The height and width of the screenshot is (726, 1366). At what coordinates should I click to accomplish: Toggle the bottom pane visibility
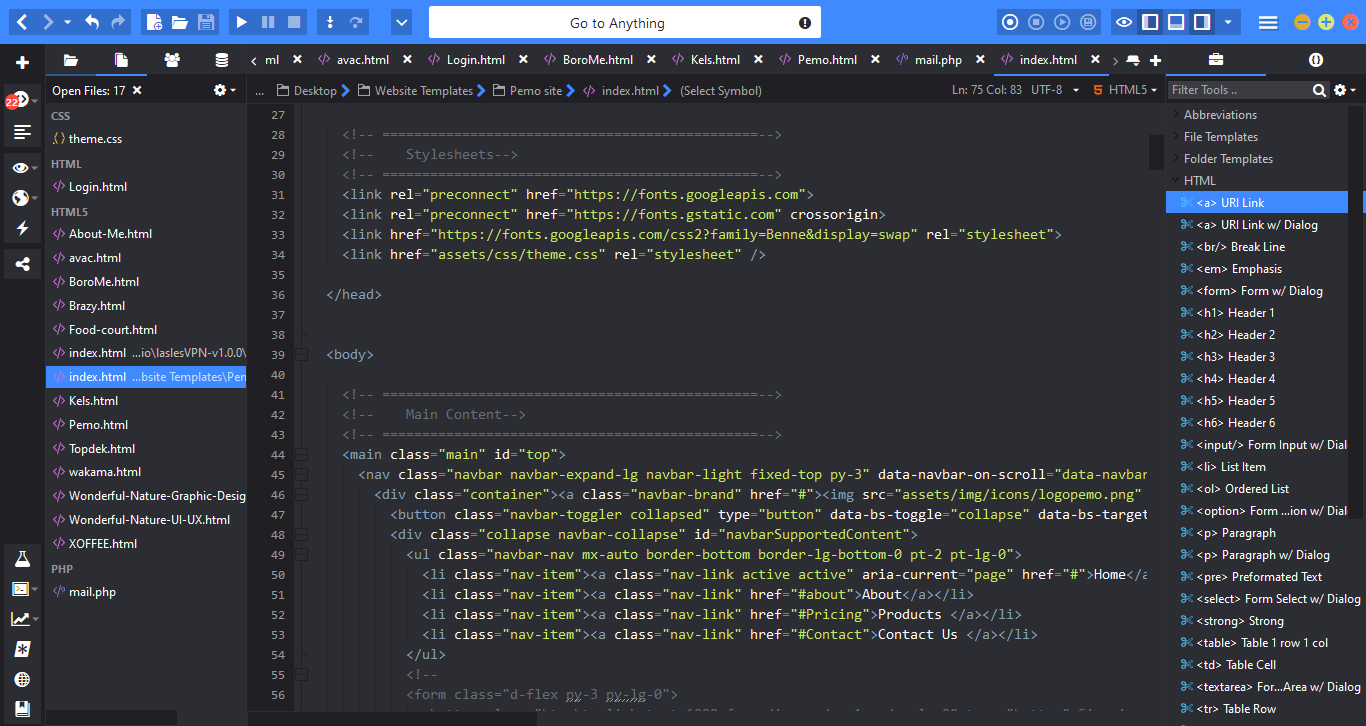point(1177,22)
